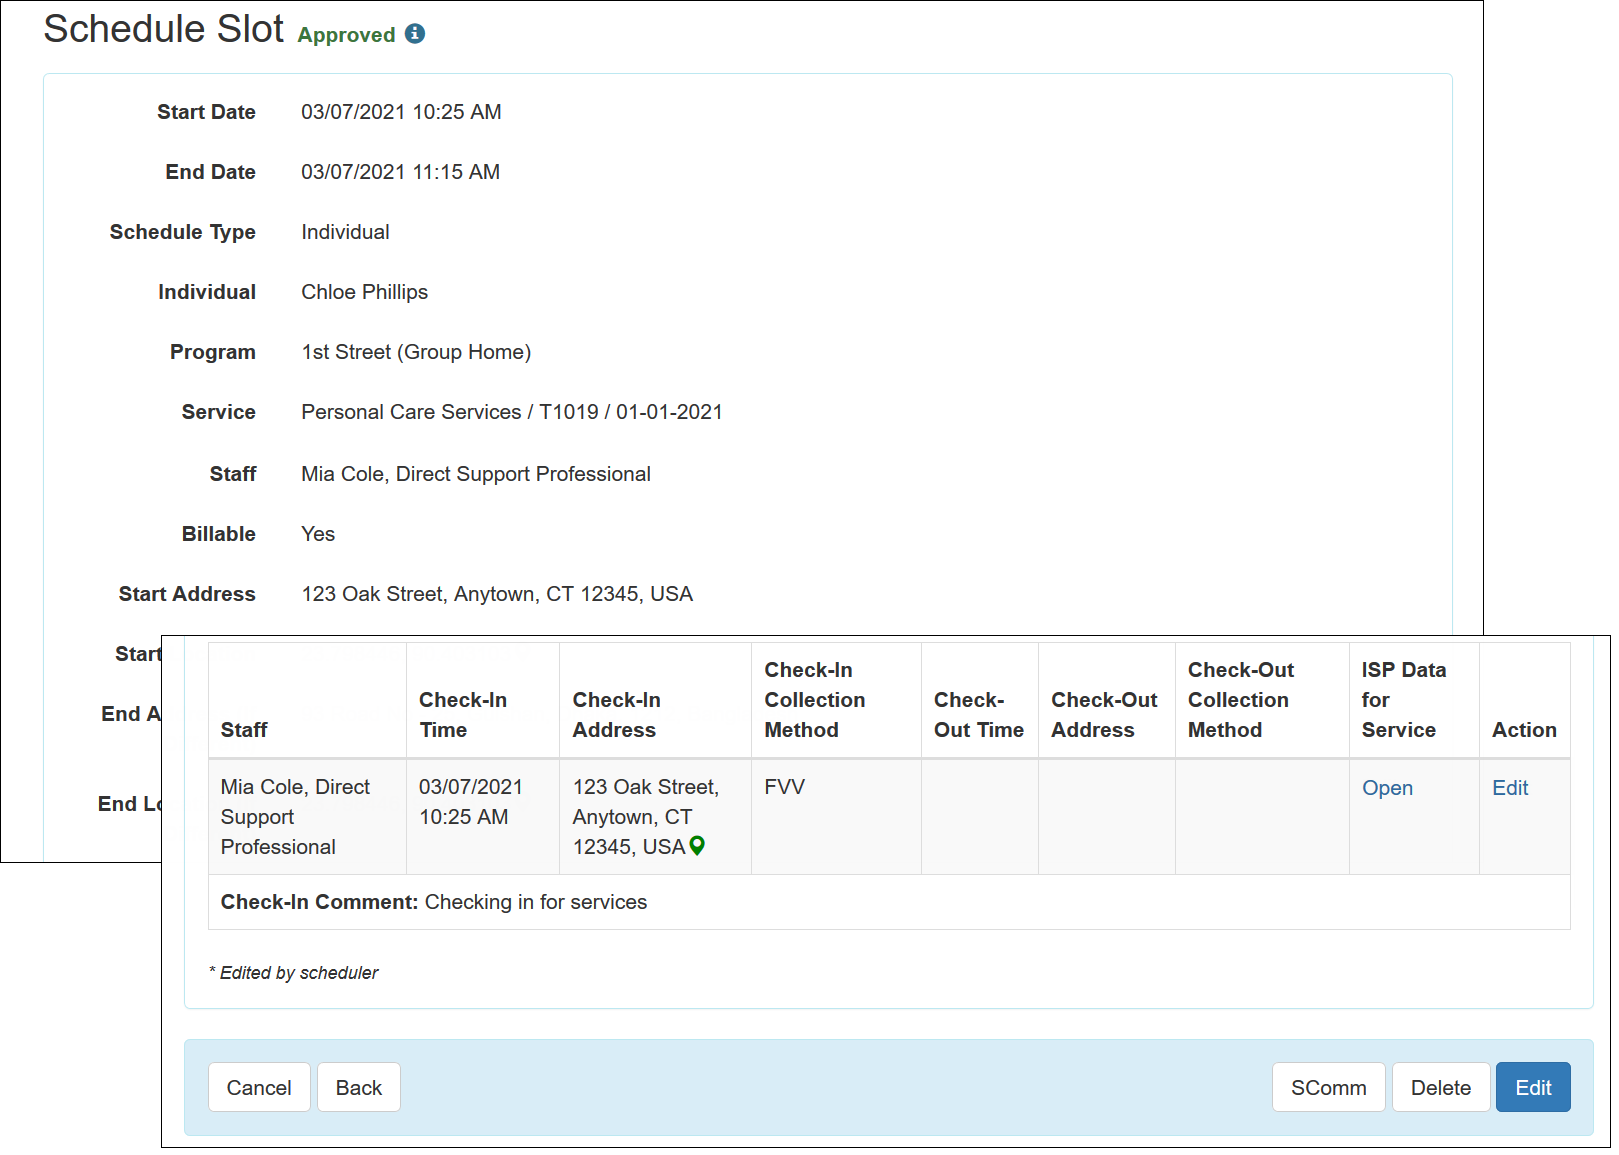The height and width of the screenshot is (1155, 1619).
Task: Click the Schedule Type field label
Action: [x=183, y=232]
